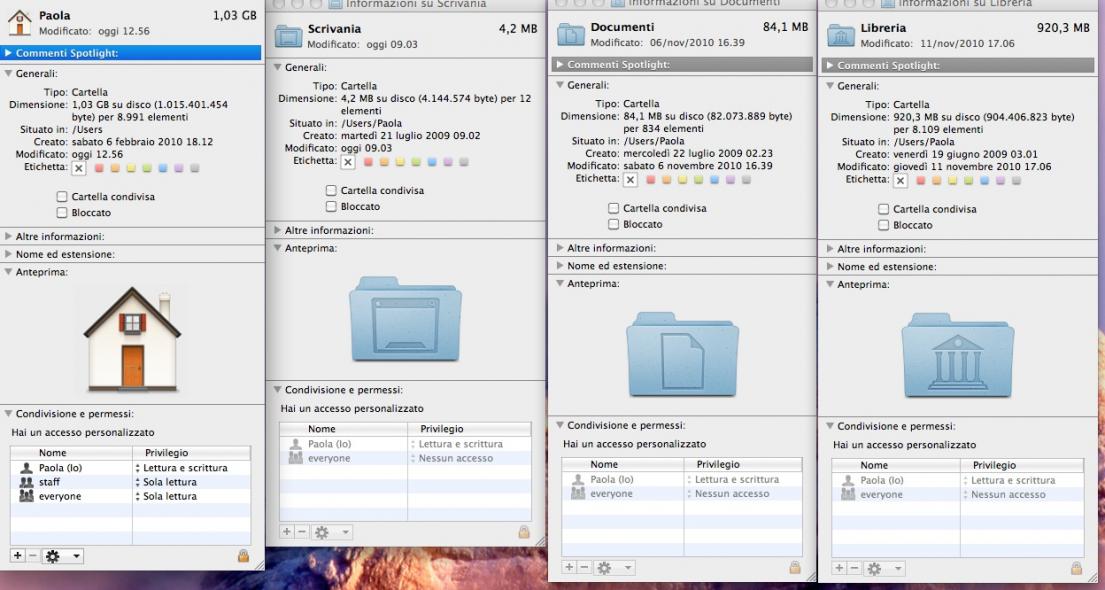Enable Bloccato in Libreria window
This screenshot has width=1105, height=590.
[x=884, y=225]
